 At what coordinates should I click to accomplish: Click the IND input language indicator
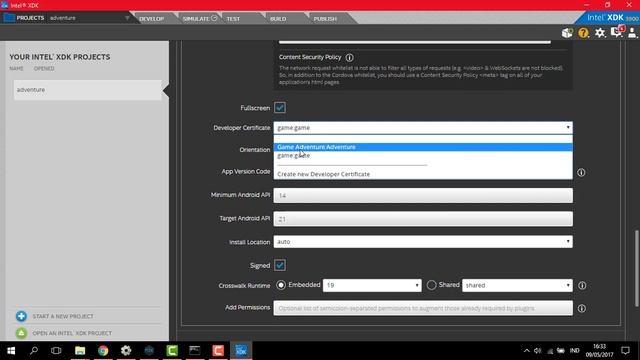pyautogui.click(x=575, y=351)
